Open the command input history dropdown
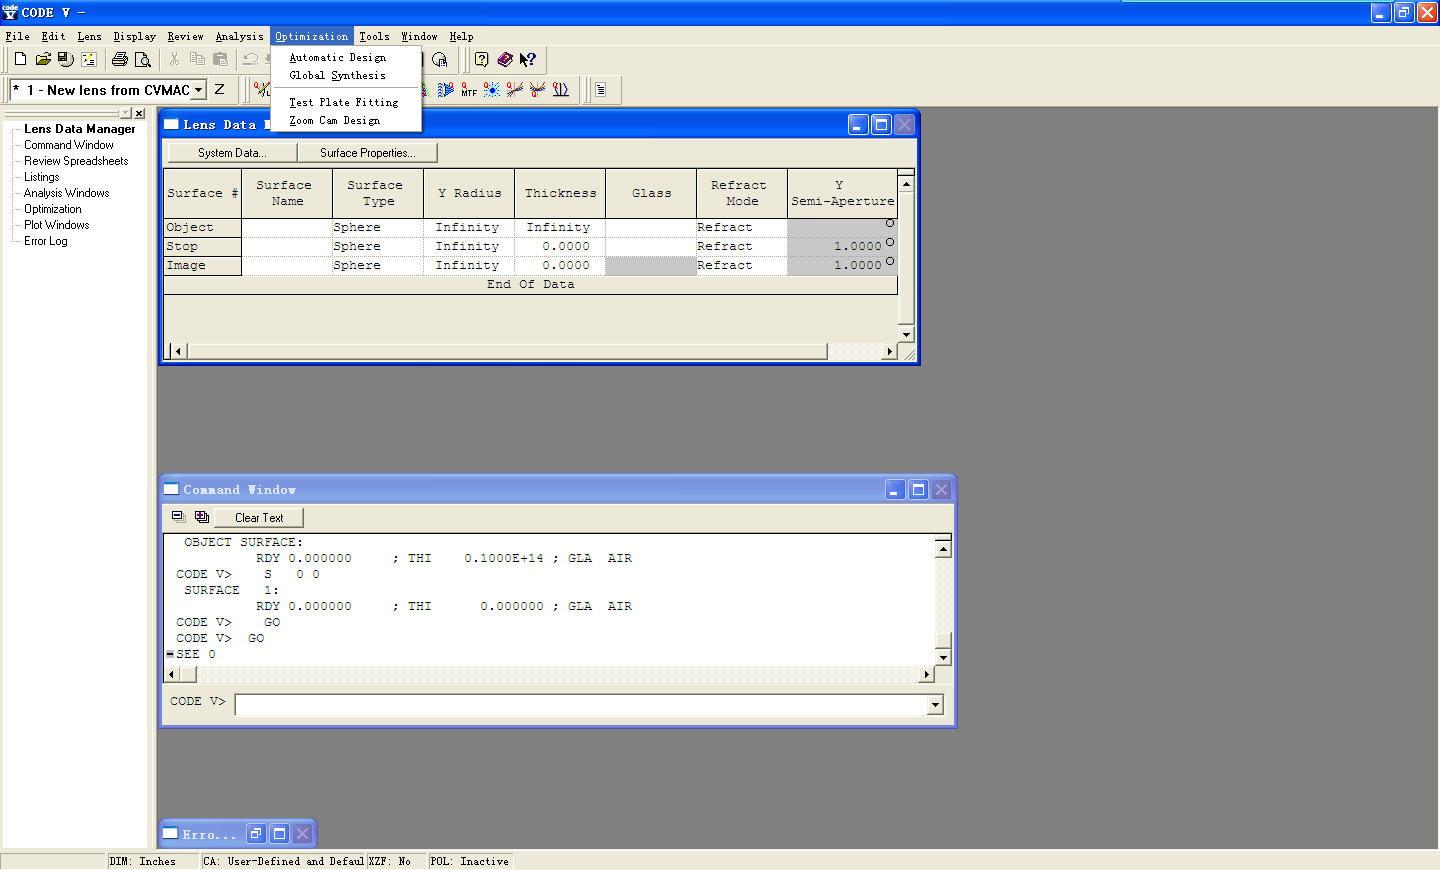The width and height of the screenshot is (1440, 870). pyautogui.click(x=935, y=705)
